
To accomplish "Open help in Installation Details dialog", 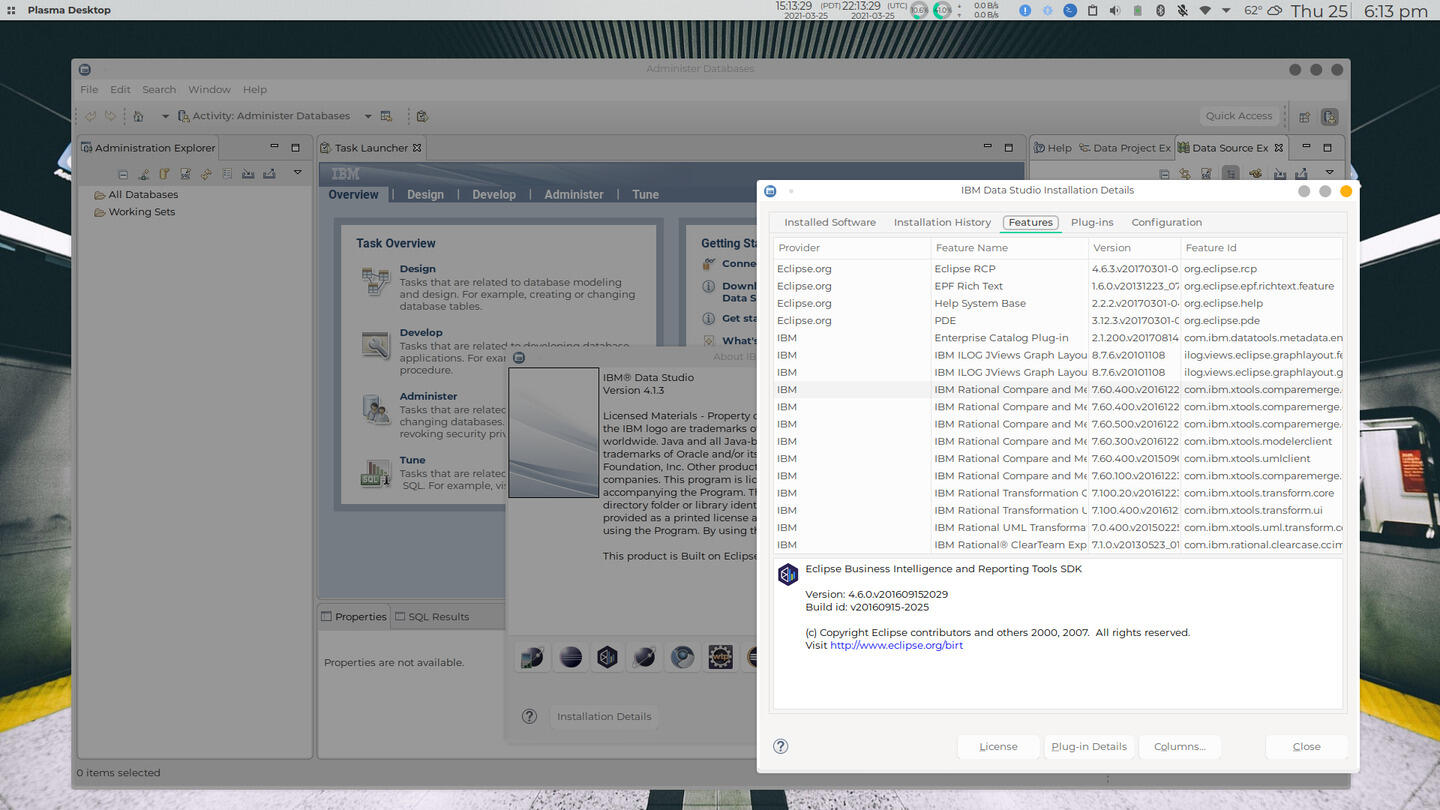I will (x=781, y=746).
